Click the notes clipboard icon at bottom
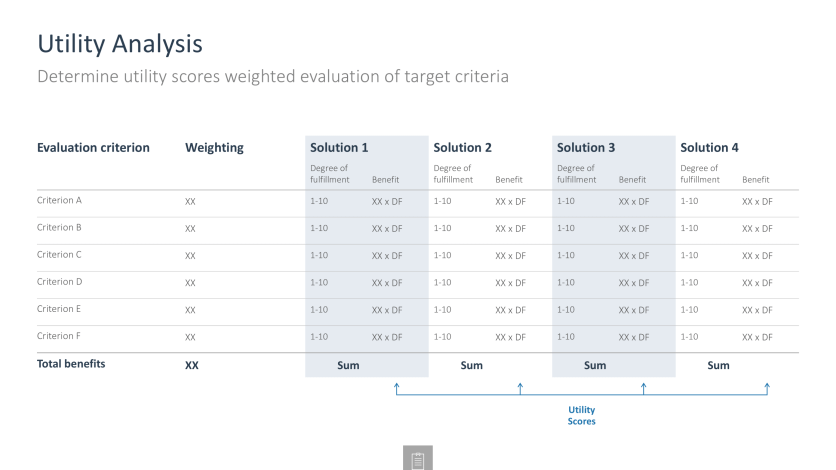 [417, 458]
